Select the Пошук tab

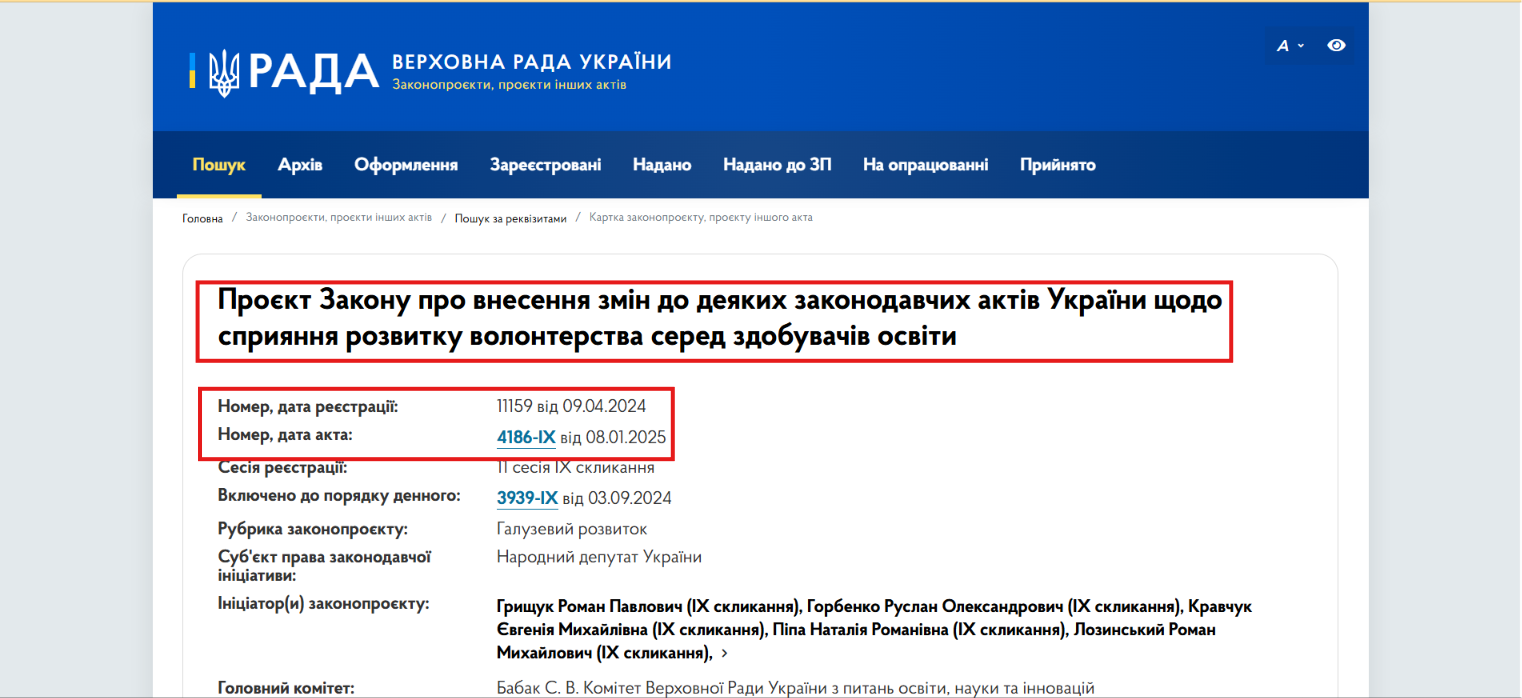(x=219, y=165)
